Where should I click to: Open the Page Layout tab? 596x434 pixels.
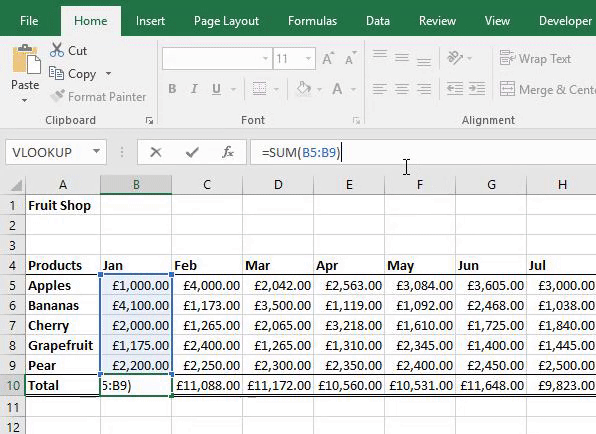click(x=226, y=21)
